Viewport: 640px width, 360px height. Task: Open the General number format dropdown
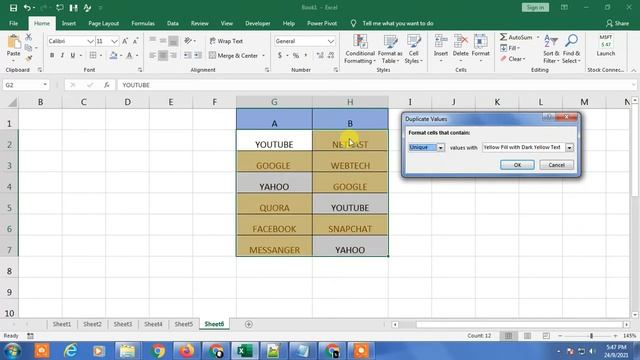point(331,41)
